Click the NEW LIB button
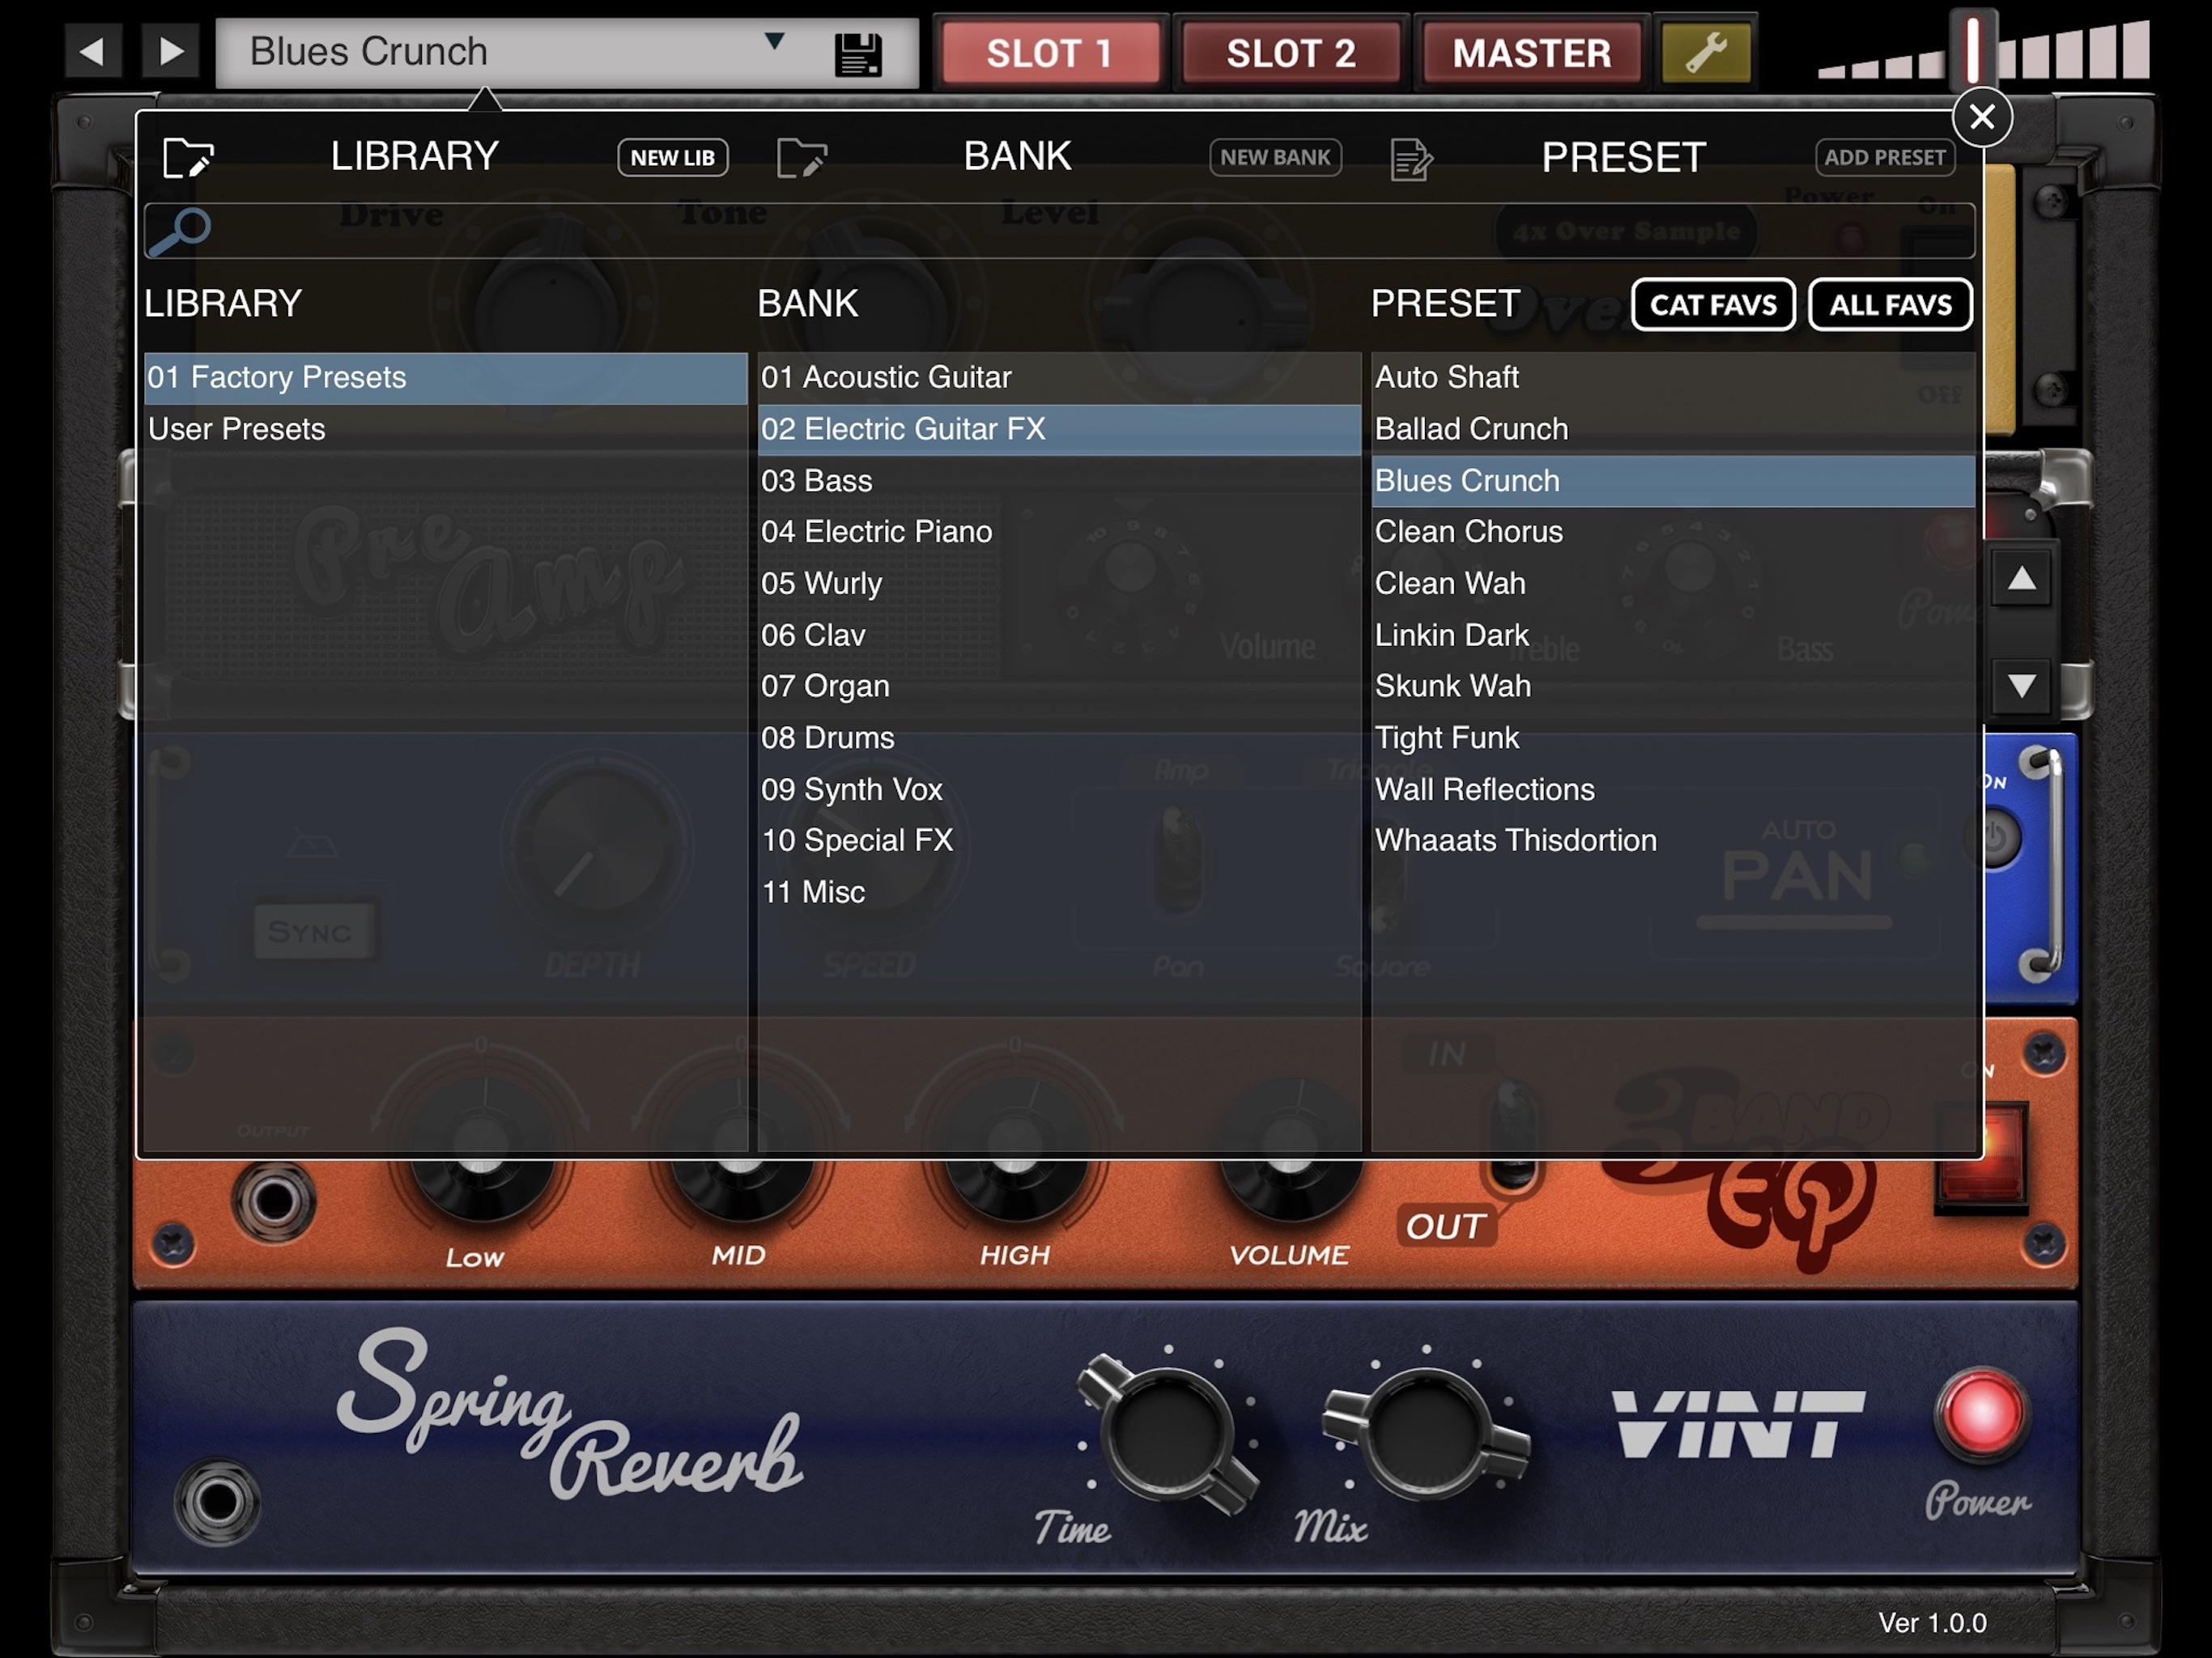The image size is (2212, 1658). [672, 158]
